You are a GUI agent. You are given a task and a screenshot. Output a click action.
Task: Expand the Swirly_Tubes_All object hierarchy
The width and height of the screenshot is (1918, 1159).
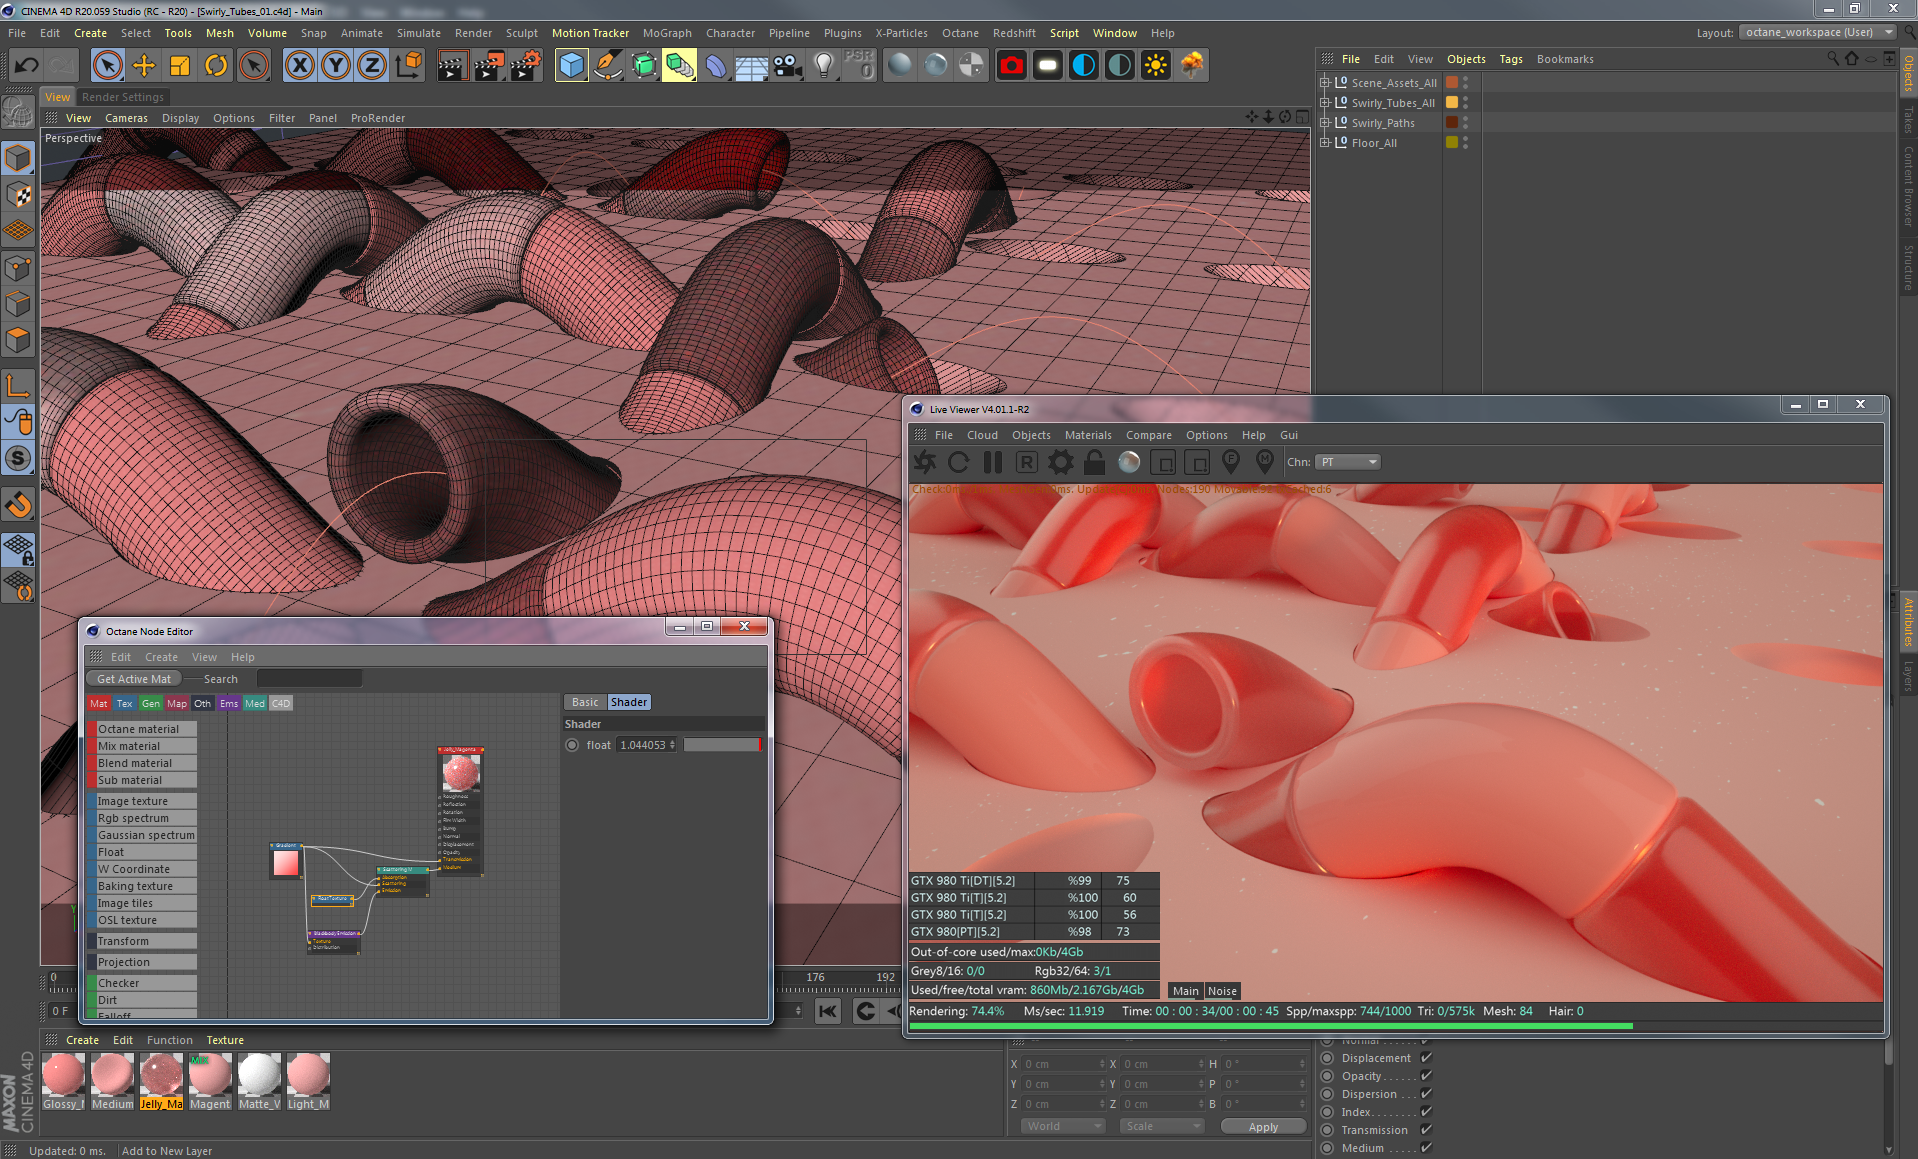pyautogui.click(x=1325, y=102)
